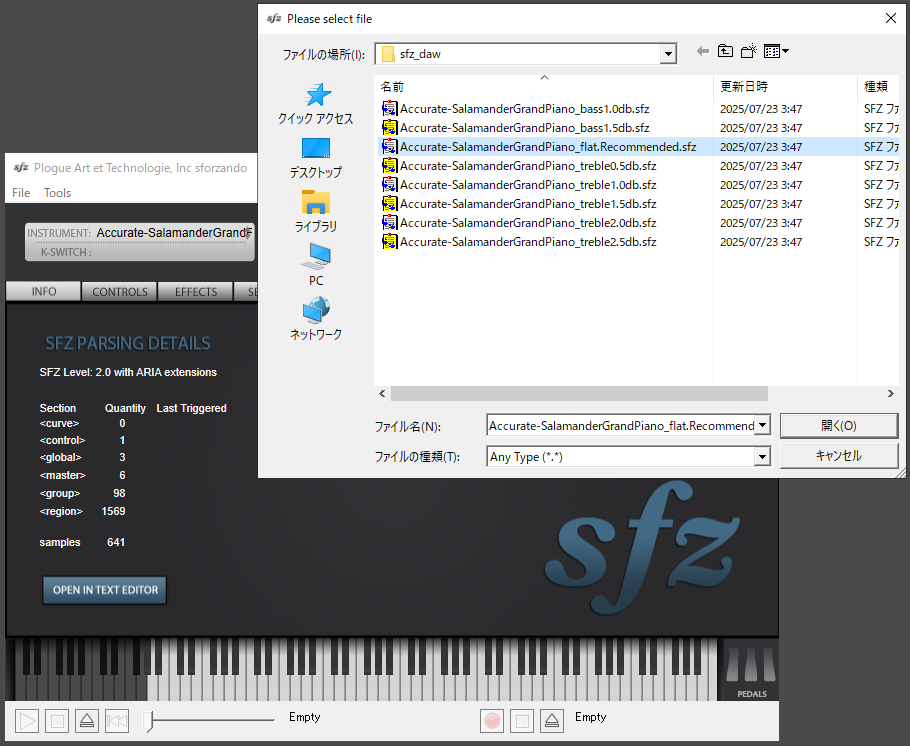Switch to the CONTROLS tab
This screenshot has height=746, width=910.
[120, 291]
